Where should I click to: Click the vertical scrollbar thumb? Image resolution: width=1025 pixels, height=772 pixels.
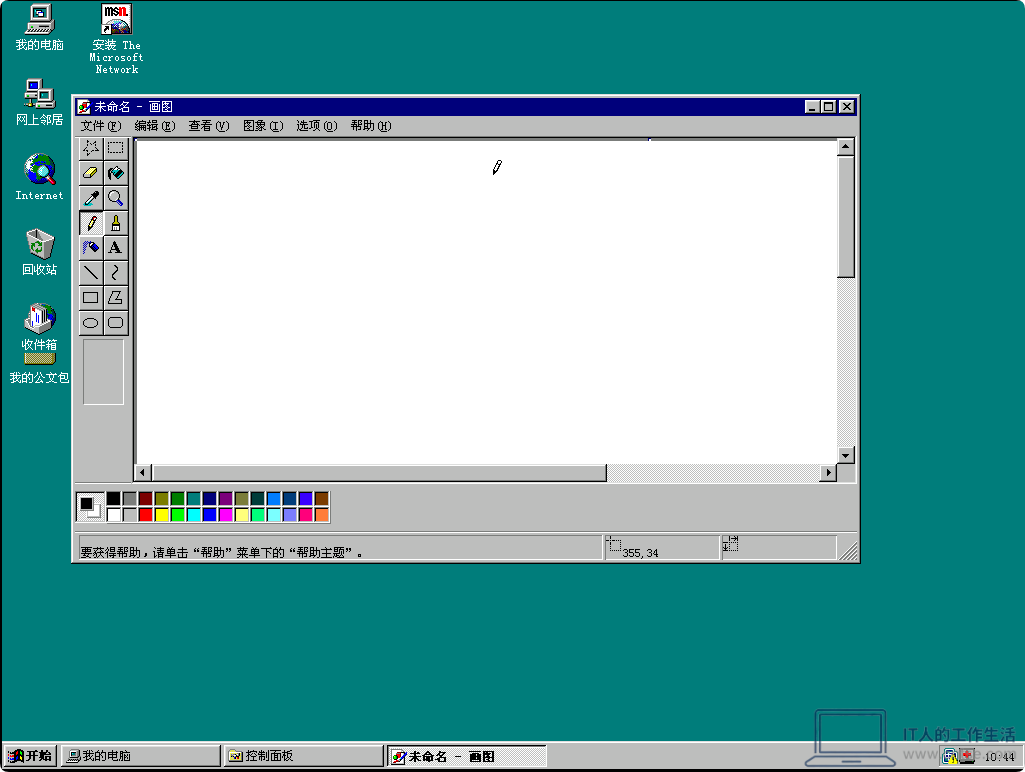click(846, 217)
